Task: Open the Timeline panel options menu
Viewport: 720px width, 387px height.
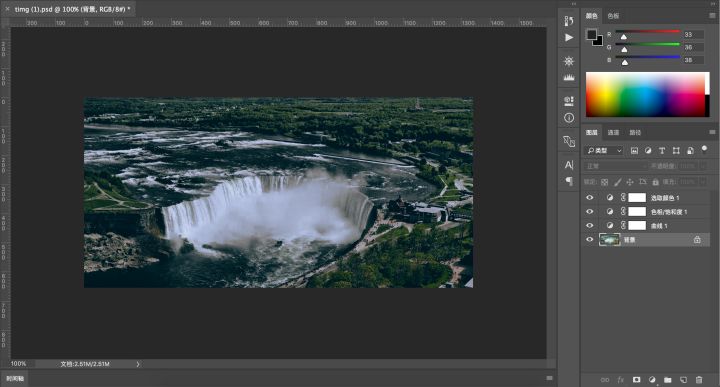Action: coord(549,378)
